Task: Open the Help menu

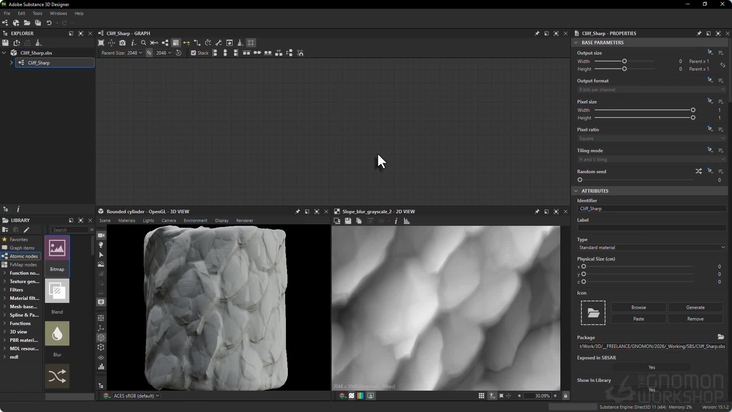Action: (79, 14)
